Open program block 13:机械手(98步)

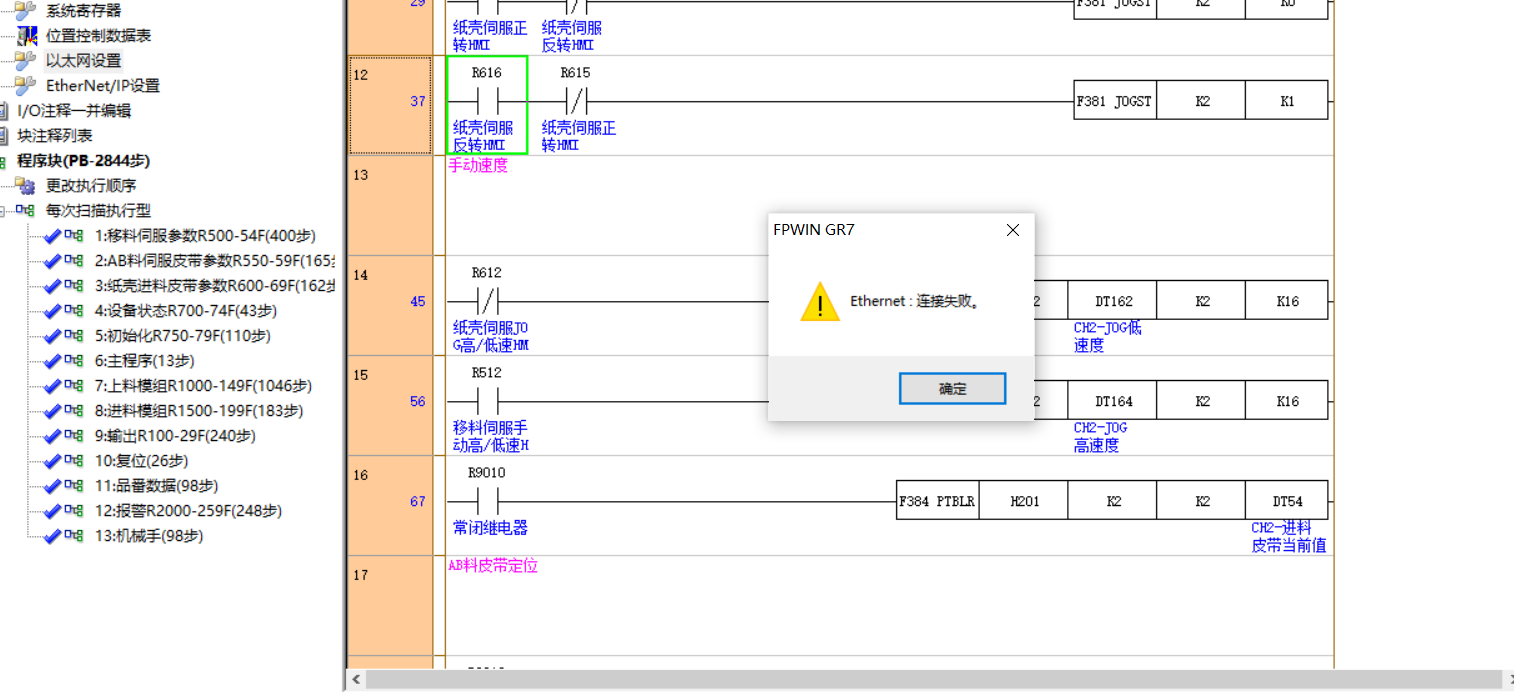coord(148,535)
